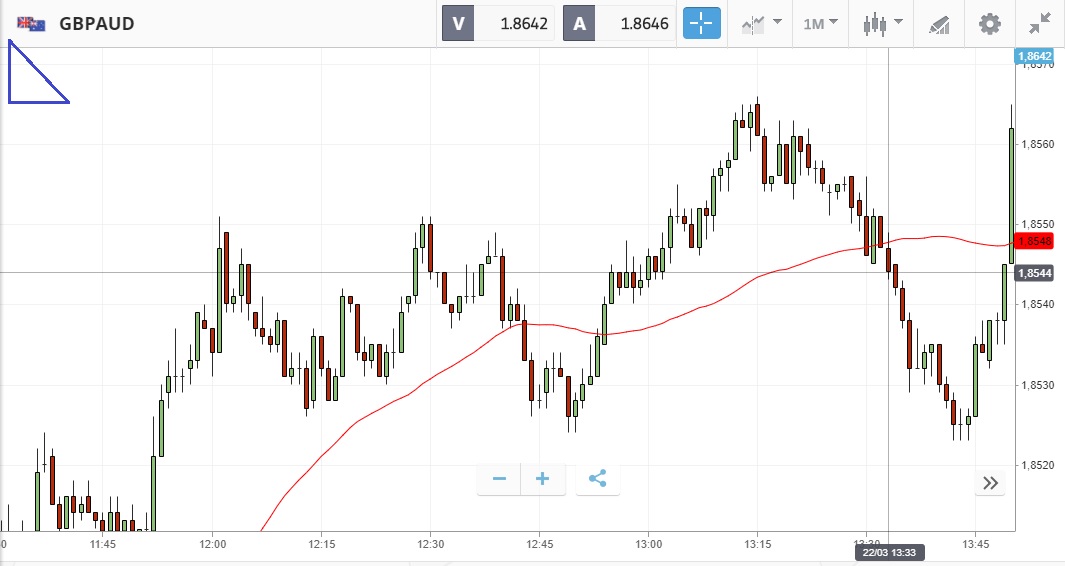
Task: Jump to latest candles double-arrow button
Action: (x=990, y=483)
